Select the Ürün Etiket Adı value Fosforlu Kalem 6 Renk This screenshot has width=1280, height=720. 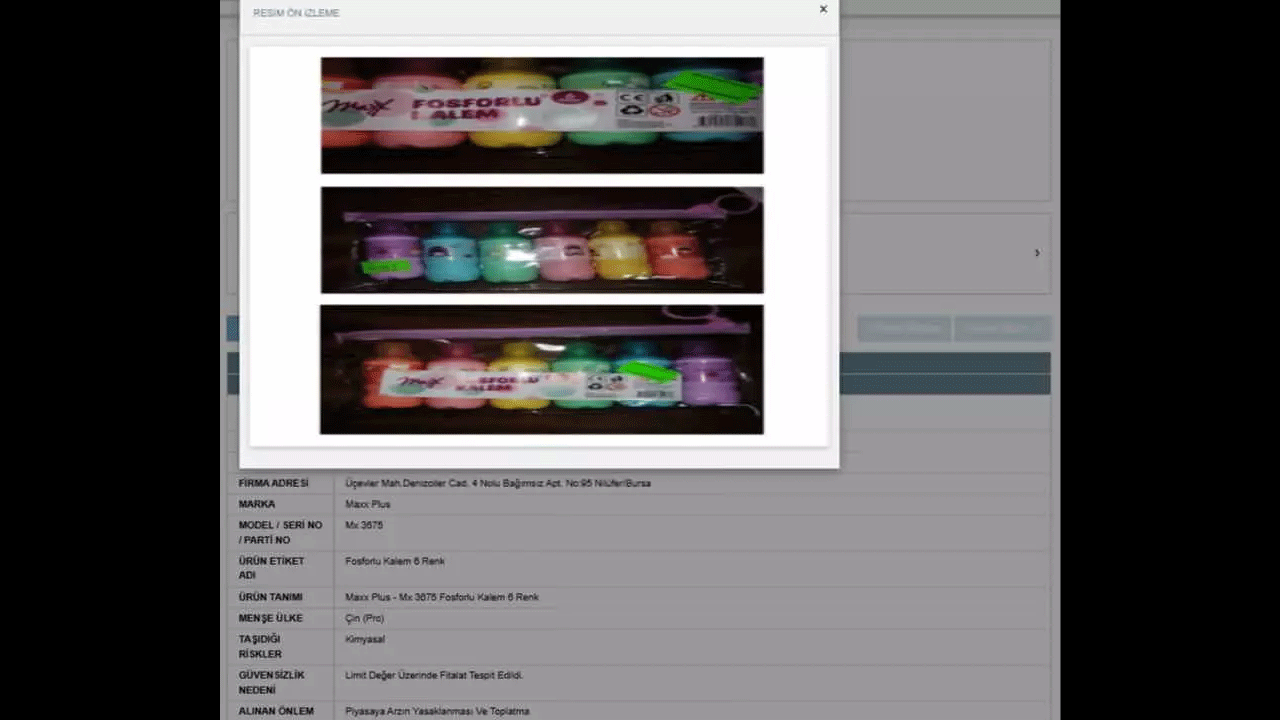point(395,561)
